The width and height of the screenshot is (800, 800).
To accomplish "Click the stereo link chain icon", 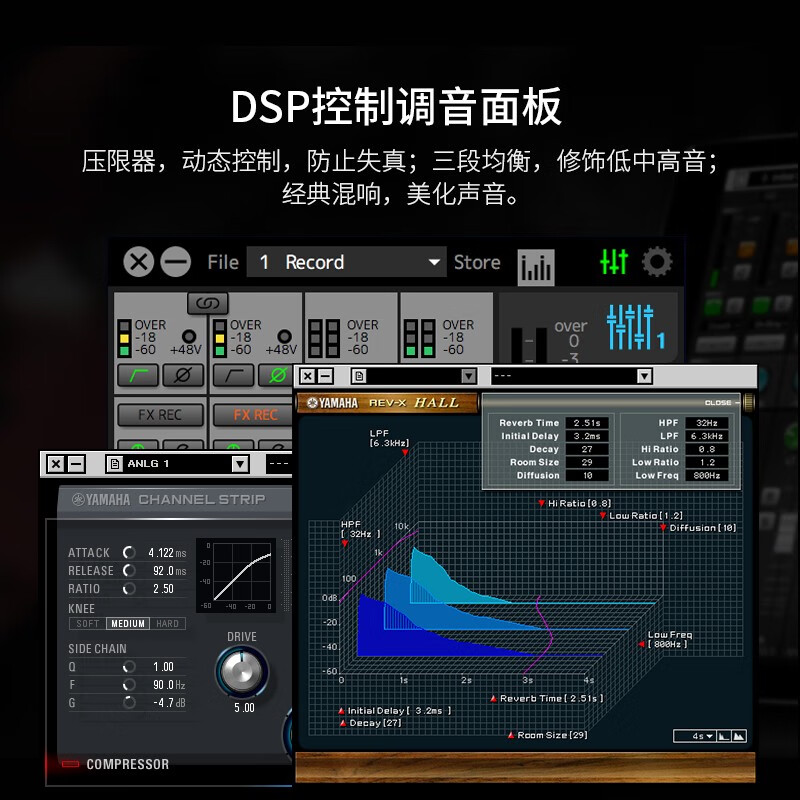I will 207,303.
